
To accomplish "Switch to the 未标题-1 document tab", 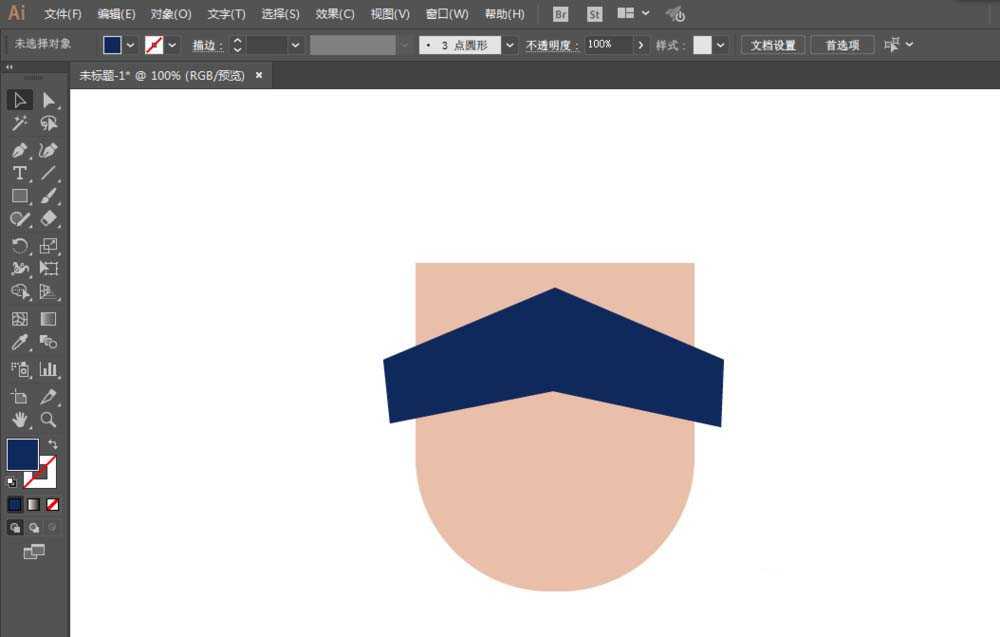I will tap(162, 75).
